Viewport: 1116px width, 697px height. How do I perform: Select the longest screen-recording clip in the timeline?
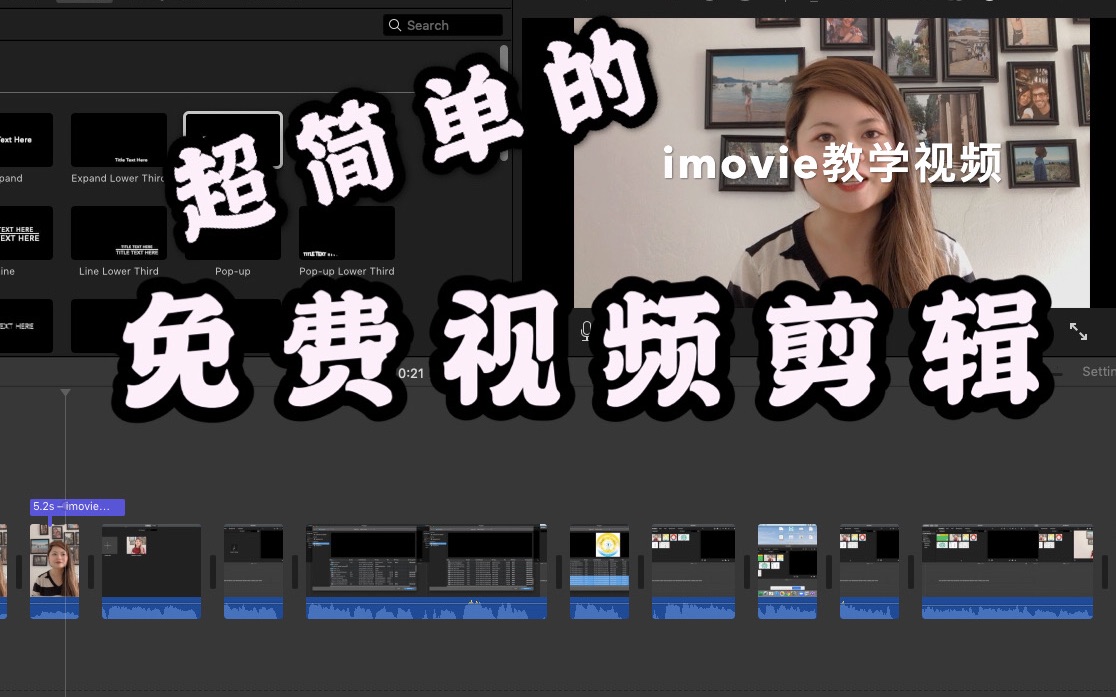426,570
